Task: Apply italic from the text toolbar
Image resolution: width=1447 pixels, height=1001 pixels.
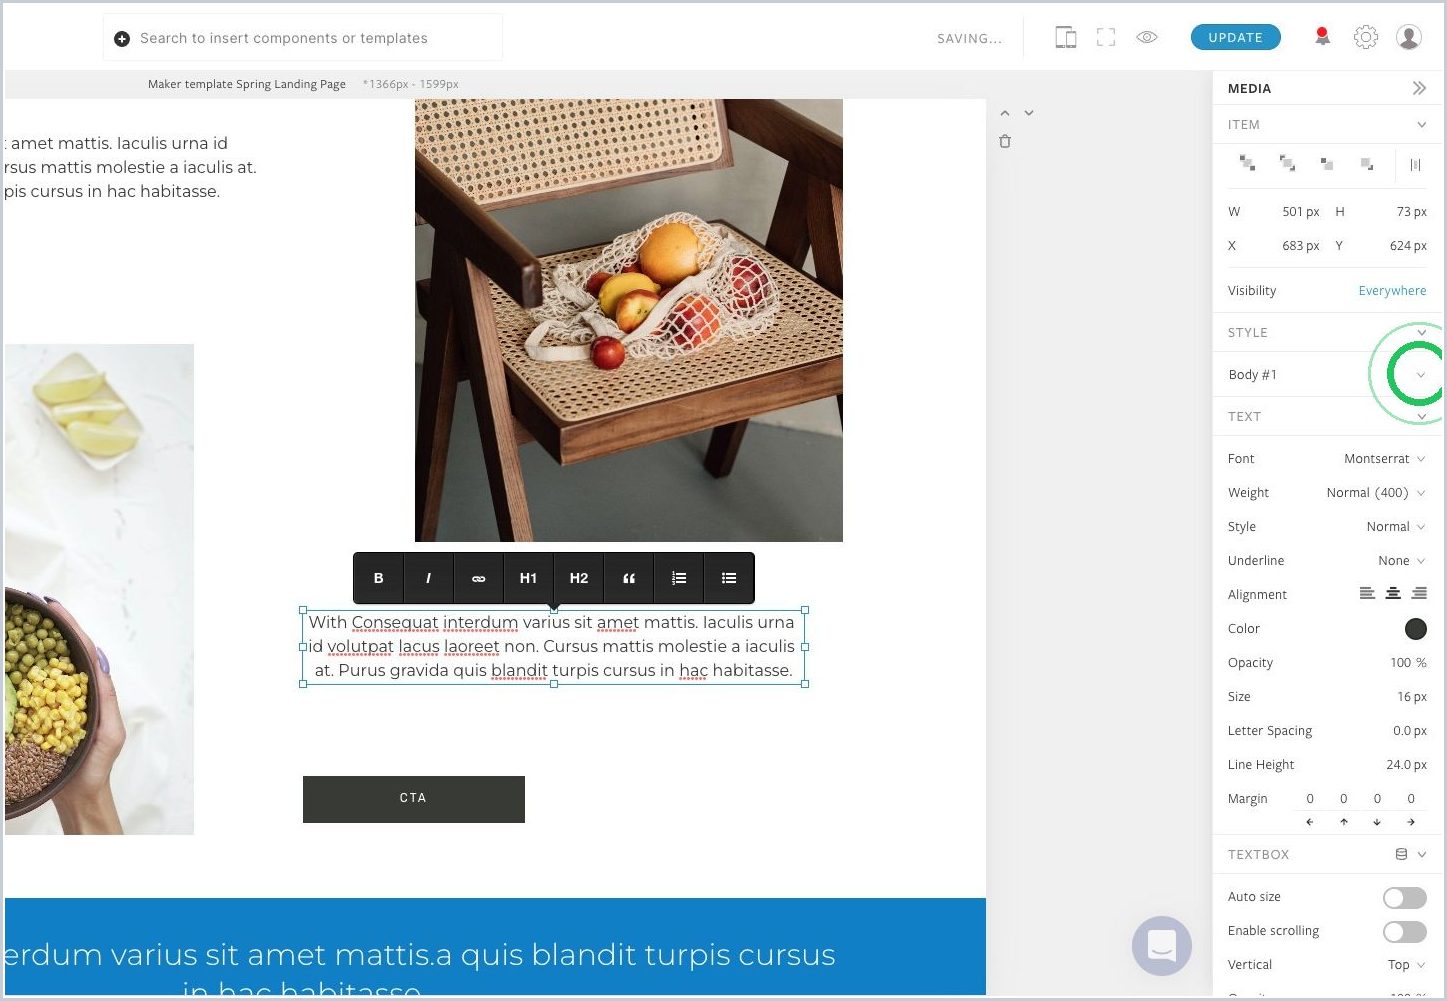Action: pyautogui.click(x=428, y=578)
